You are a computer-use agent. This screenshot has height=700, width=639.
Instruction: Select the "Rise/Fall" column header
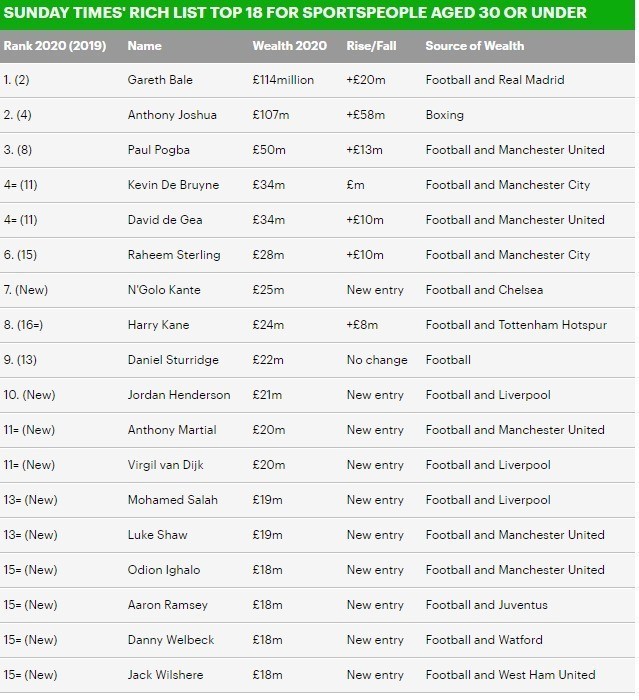click(372, 46)
